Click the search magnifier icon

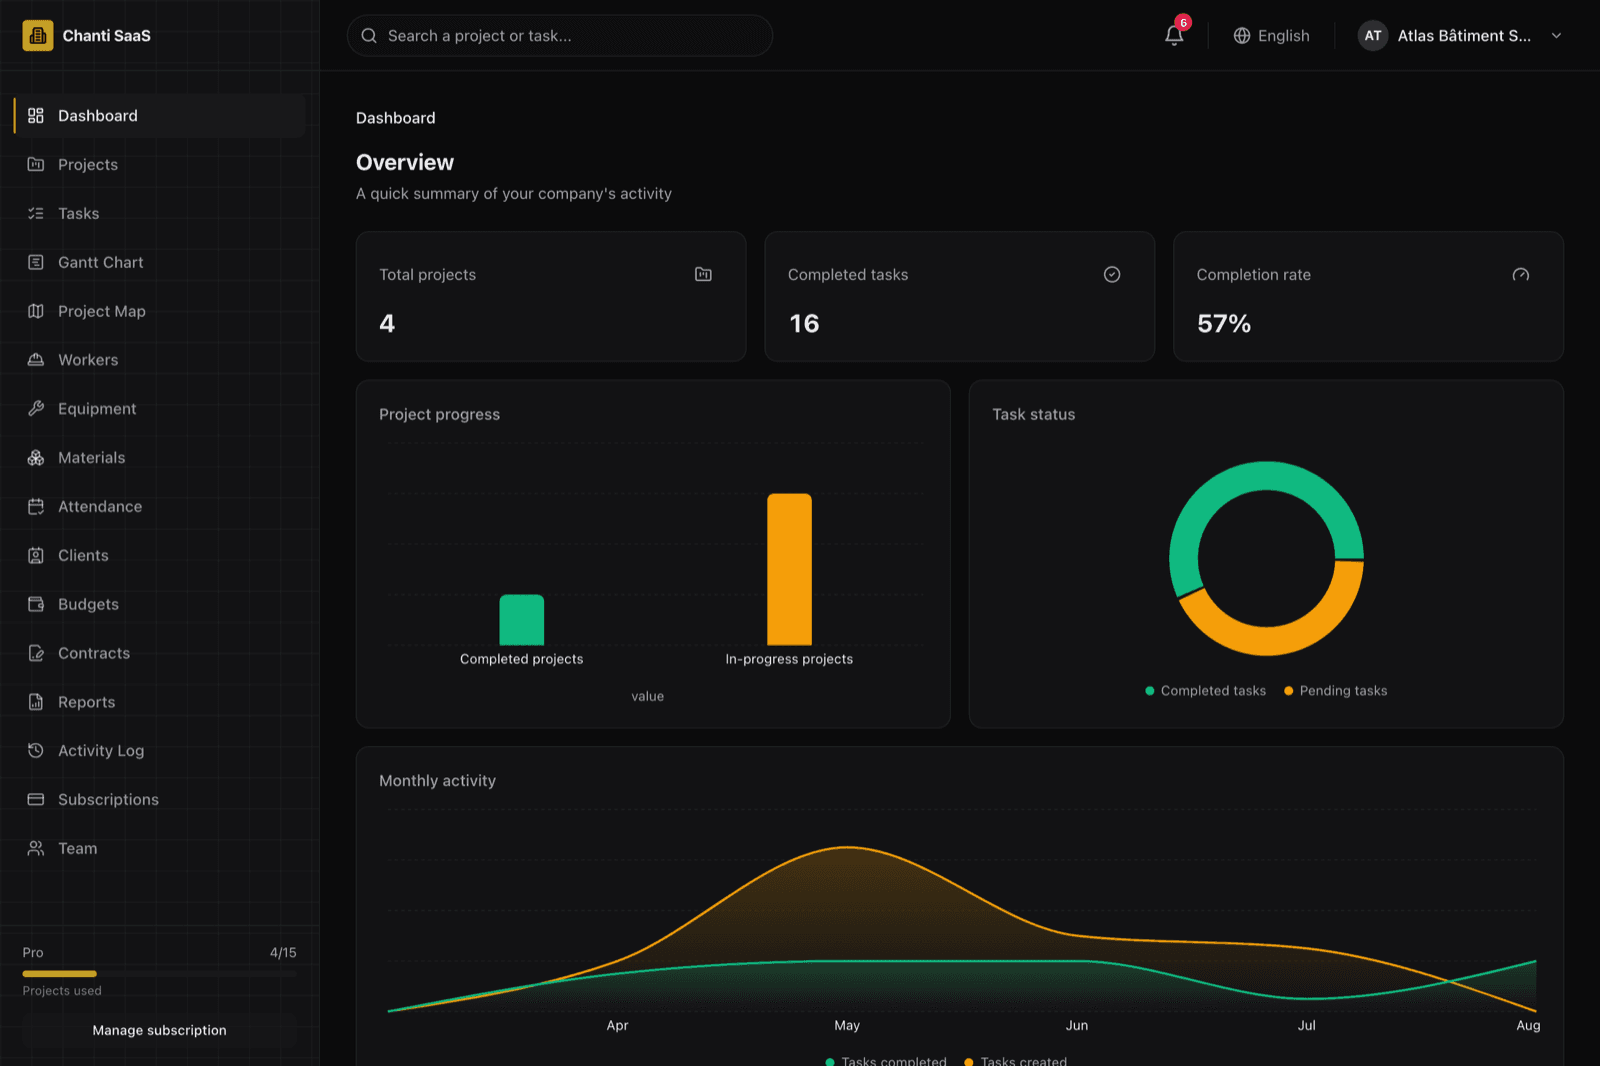(369, 36)
